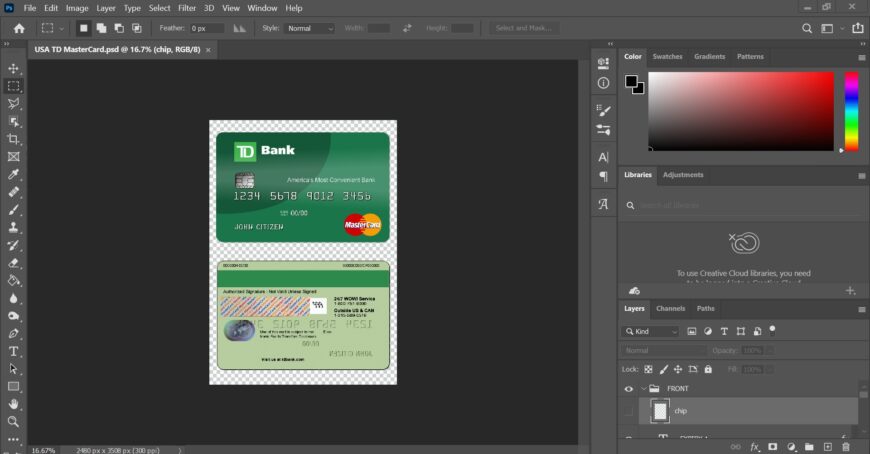Click the Create new group folder button
This screenshot has height=454, width=870.
(809, 447)
